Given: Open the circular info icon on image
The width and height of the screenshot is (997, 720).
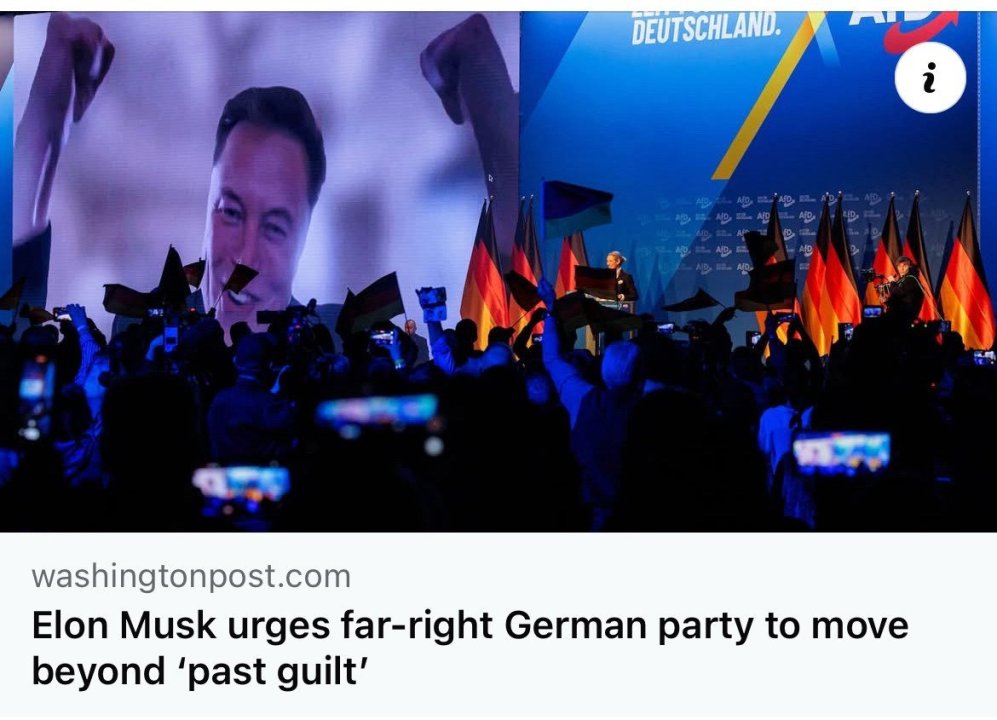Looking at the screenshot, I should tap(930, 78).
